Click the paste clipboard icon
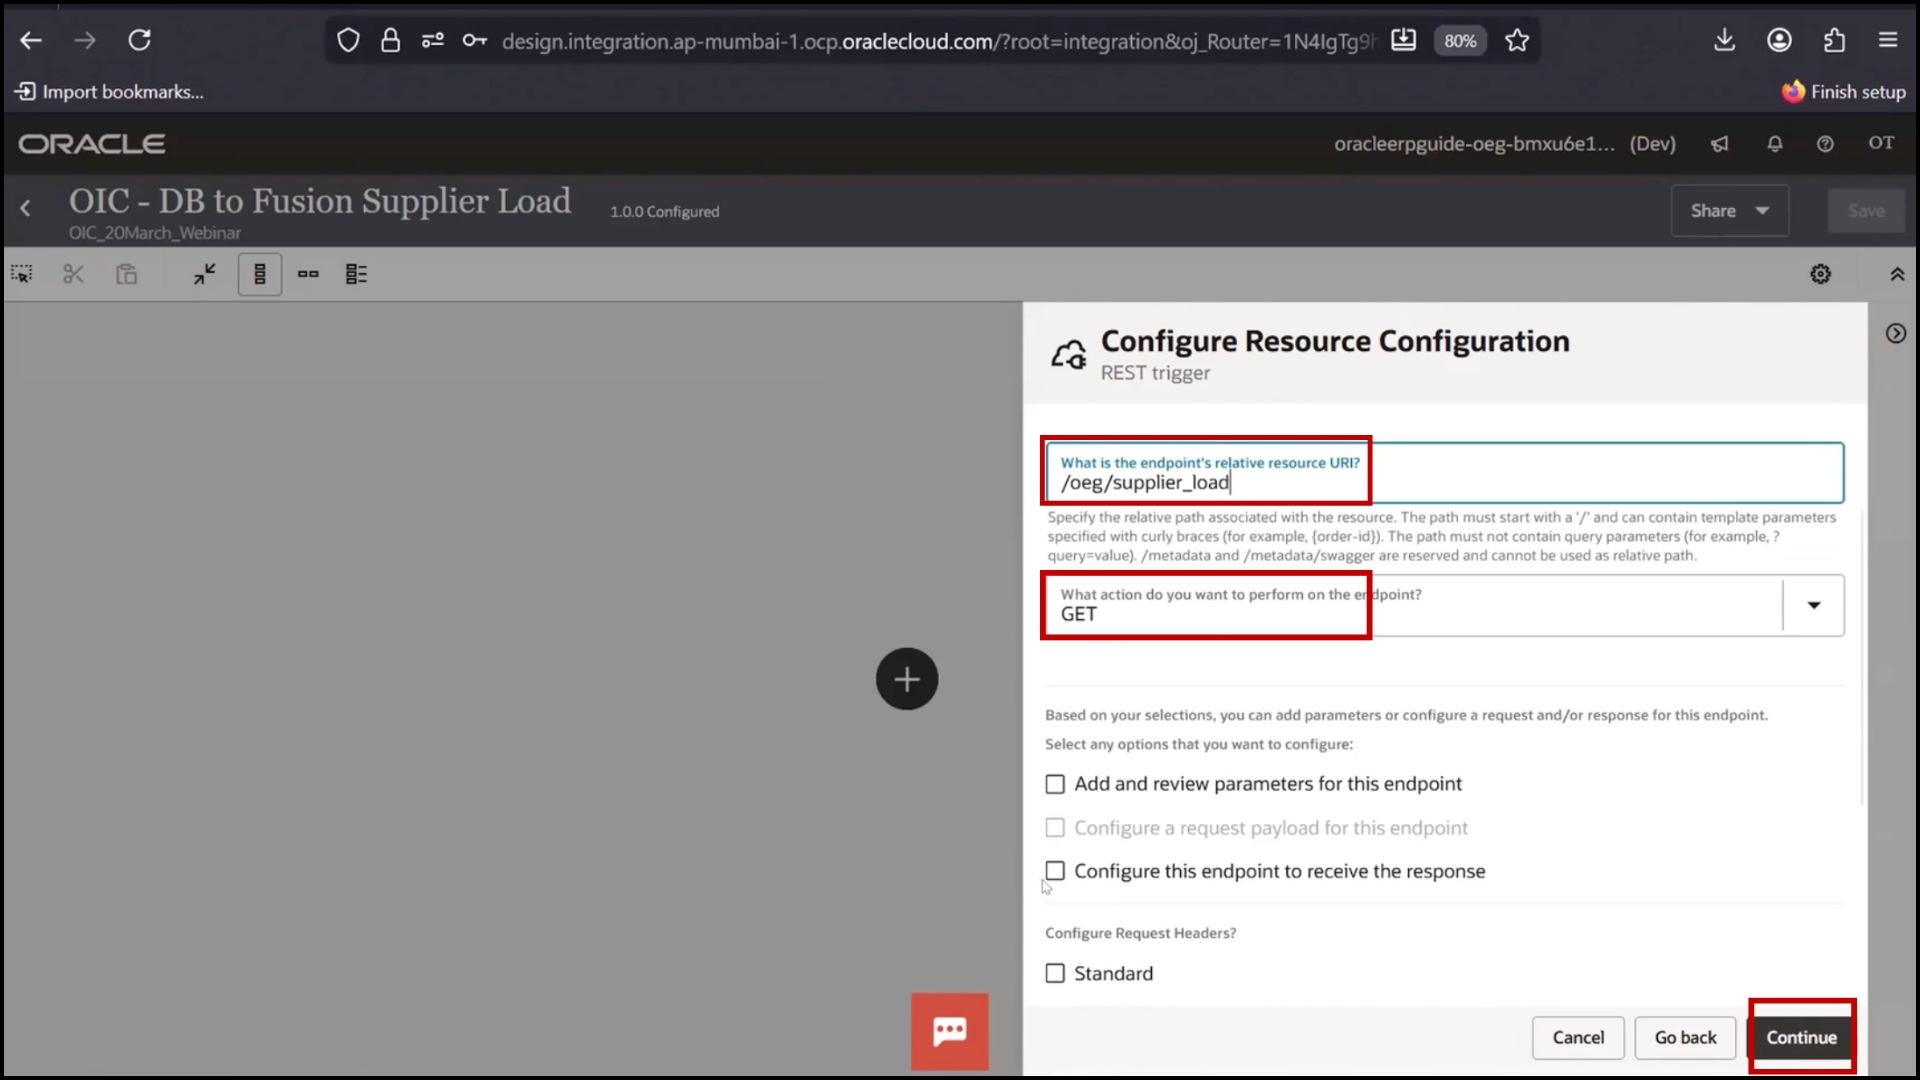Image resolution: width=1920 pixels, height=1080 pixels. [126, 274]
